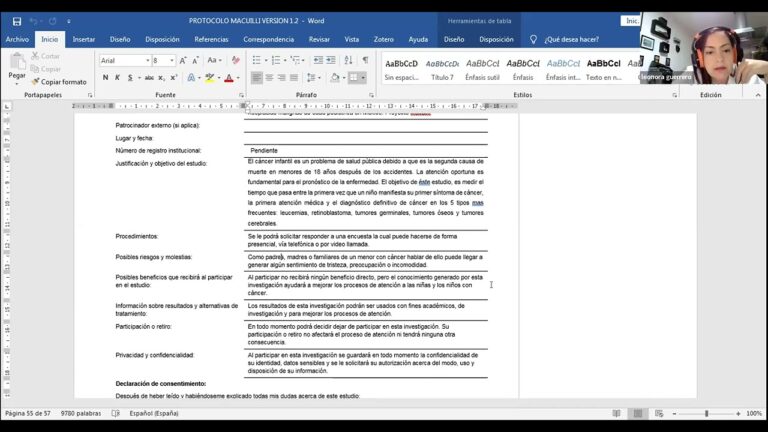Toggle strikethrough abc formatting

149,77
